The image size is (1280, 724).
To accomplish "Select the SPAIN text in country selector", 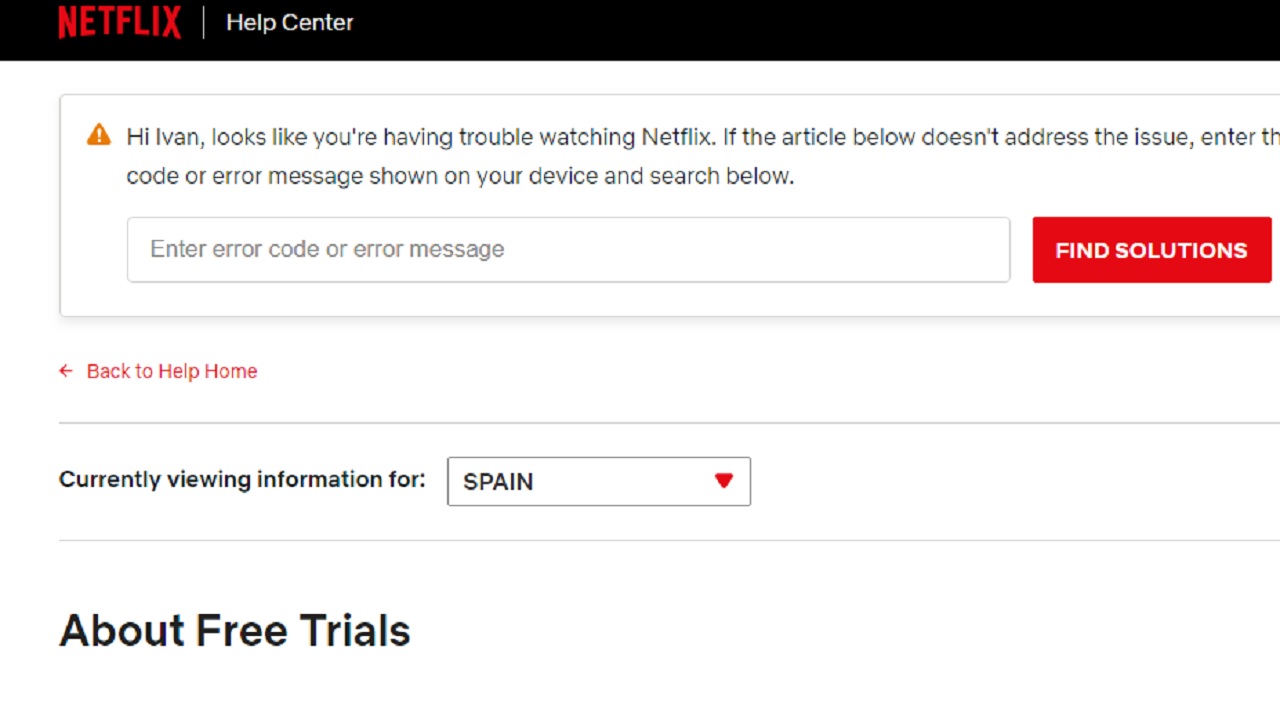I will (x=498, y=482).
